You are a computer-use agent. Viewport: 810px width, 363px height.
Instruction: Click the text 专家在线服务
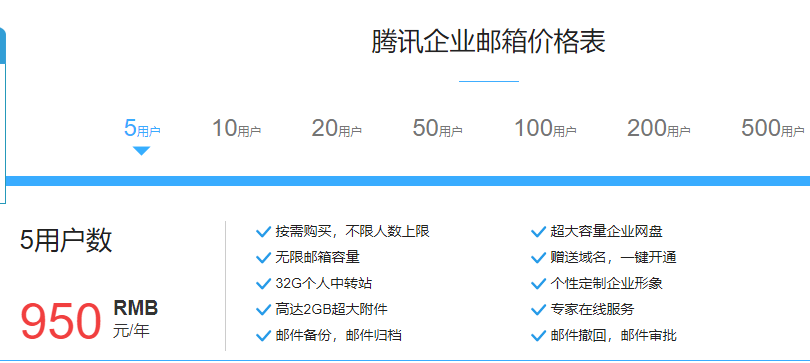click(x=592, y=310)
